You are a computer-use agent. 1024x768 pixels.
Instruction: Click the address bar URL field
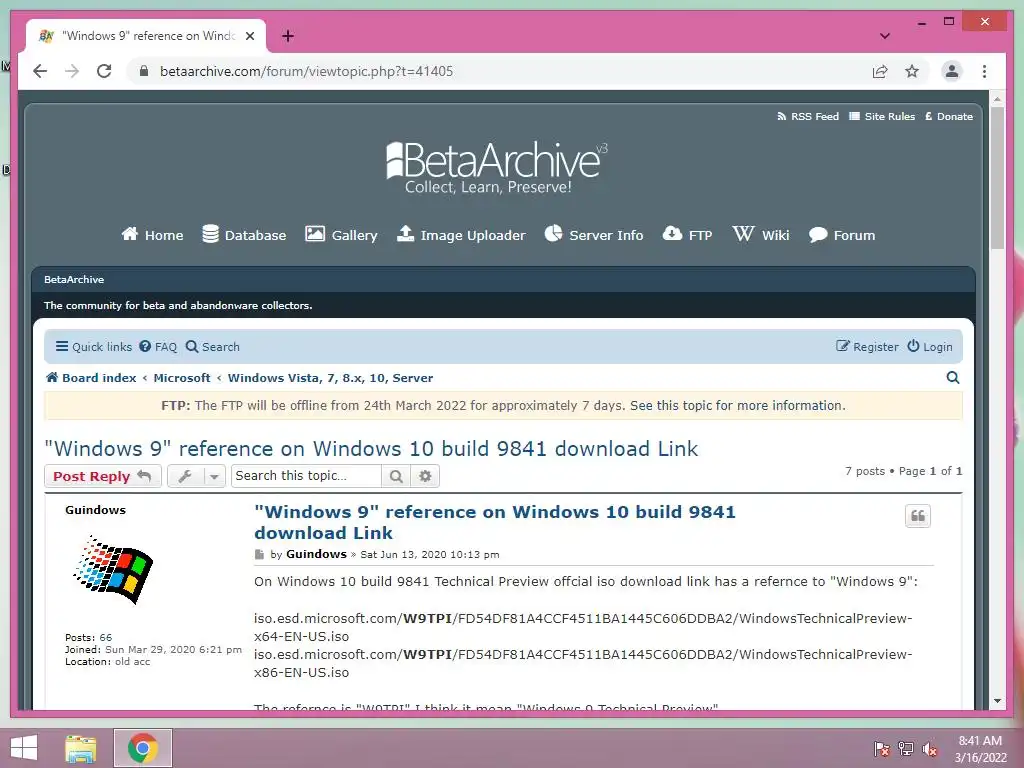click(496, 71)
